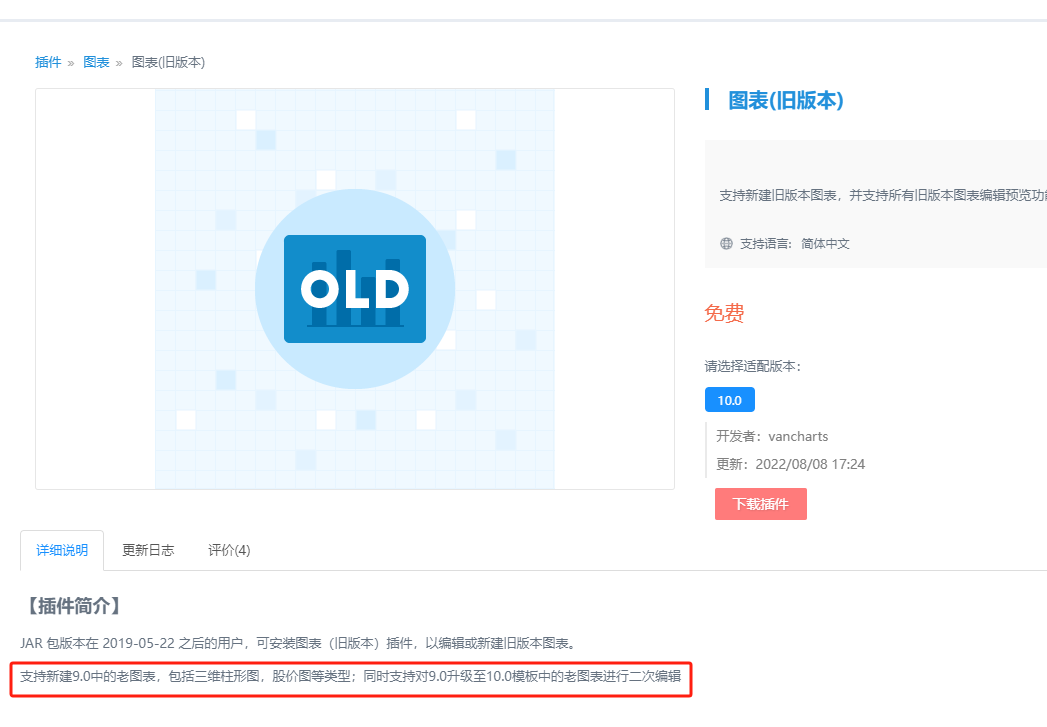1047x727 pixels.
Task: Click the 支持新建旧版本图表 summary text
Action: (883, 196)
